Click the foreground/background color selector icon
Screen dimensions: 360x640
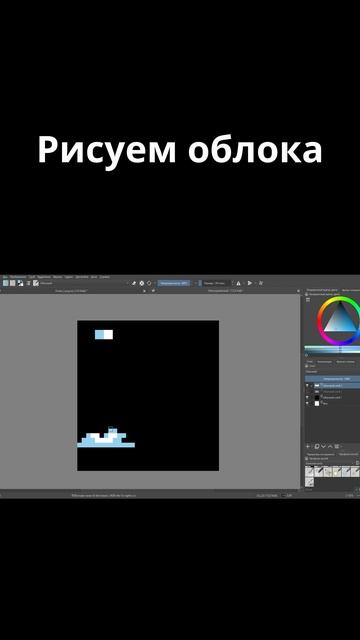[20, 283]
